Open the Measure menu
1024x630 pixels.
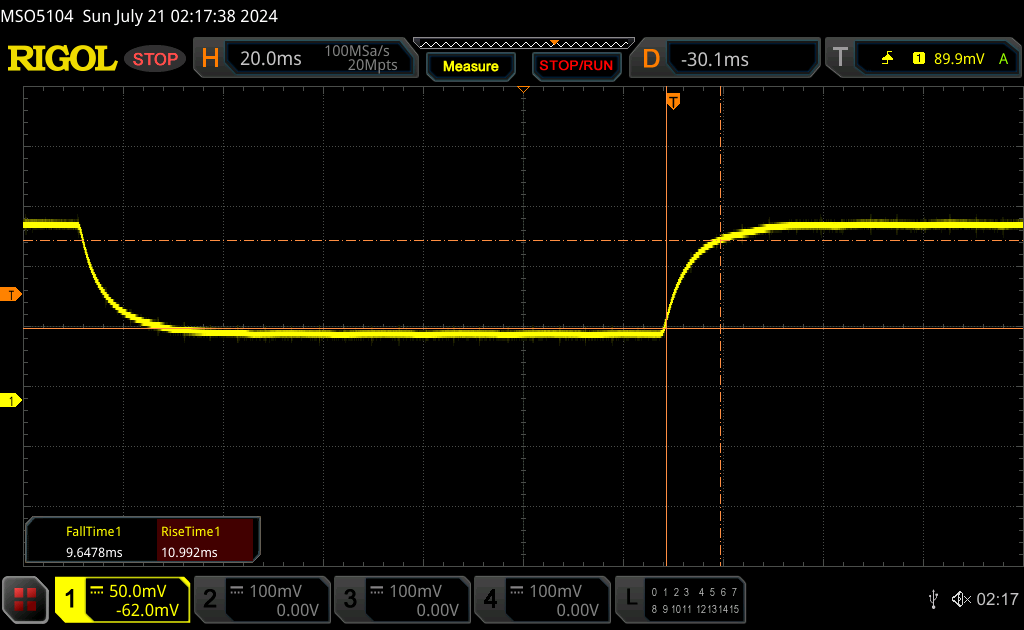tap(471, 66)
